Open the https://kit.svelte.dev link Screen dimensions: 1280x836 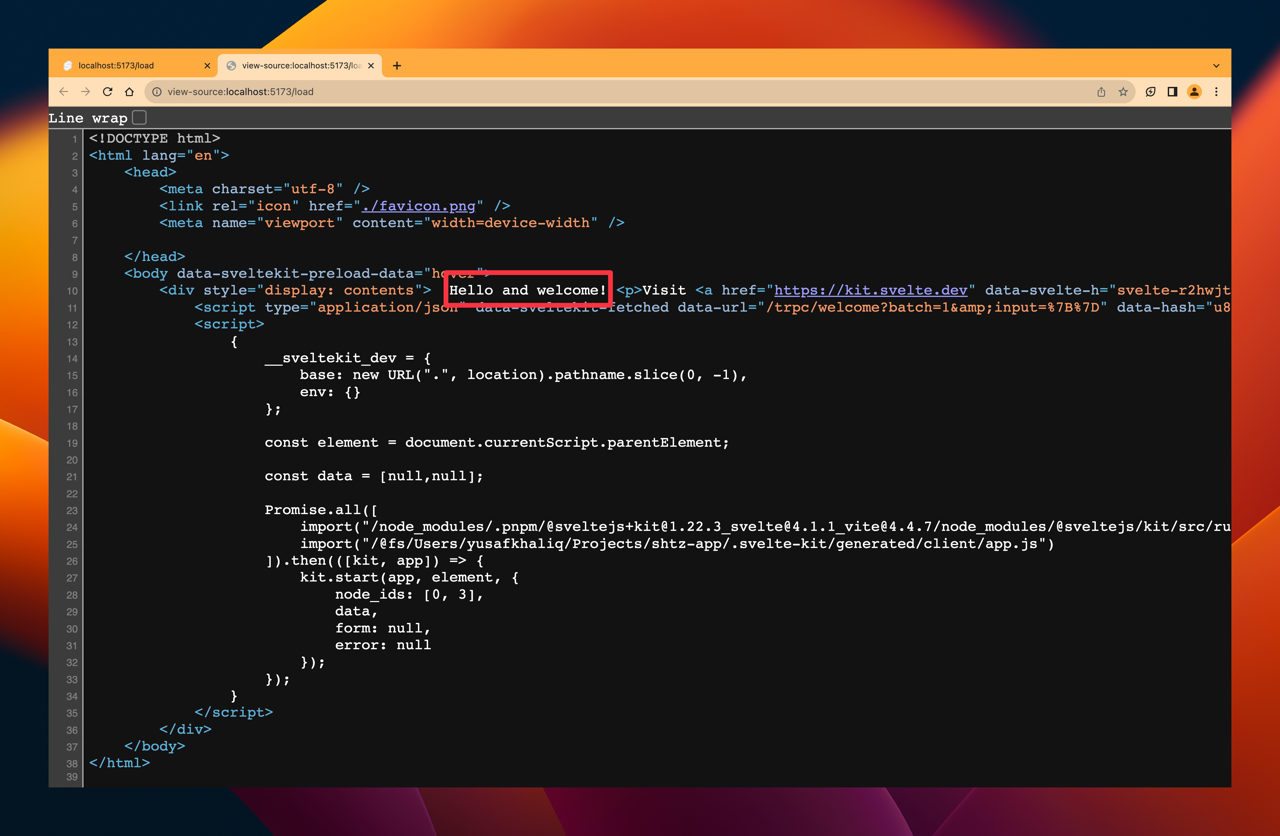pyautogui.click(x=871, y=290)
